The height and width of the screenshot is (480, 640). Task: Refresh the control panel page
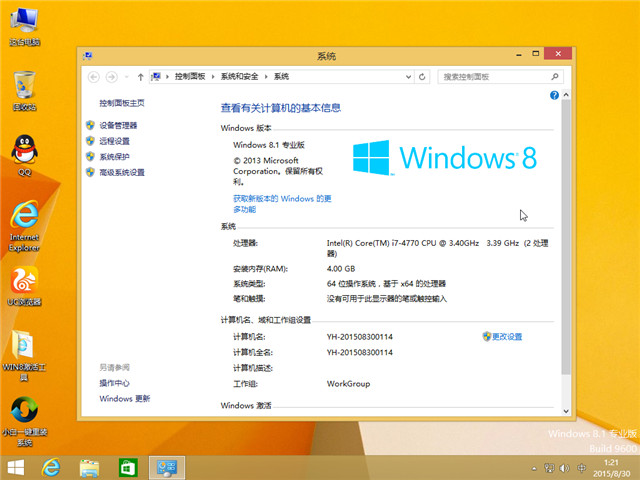pos(422,77)
